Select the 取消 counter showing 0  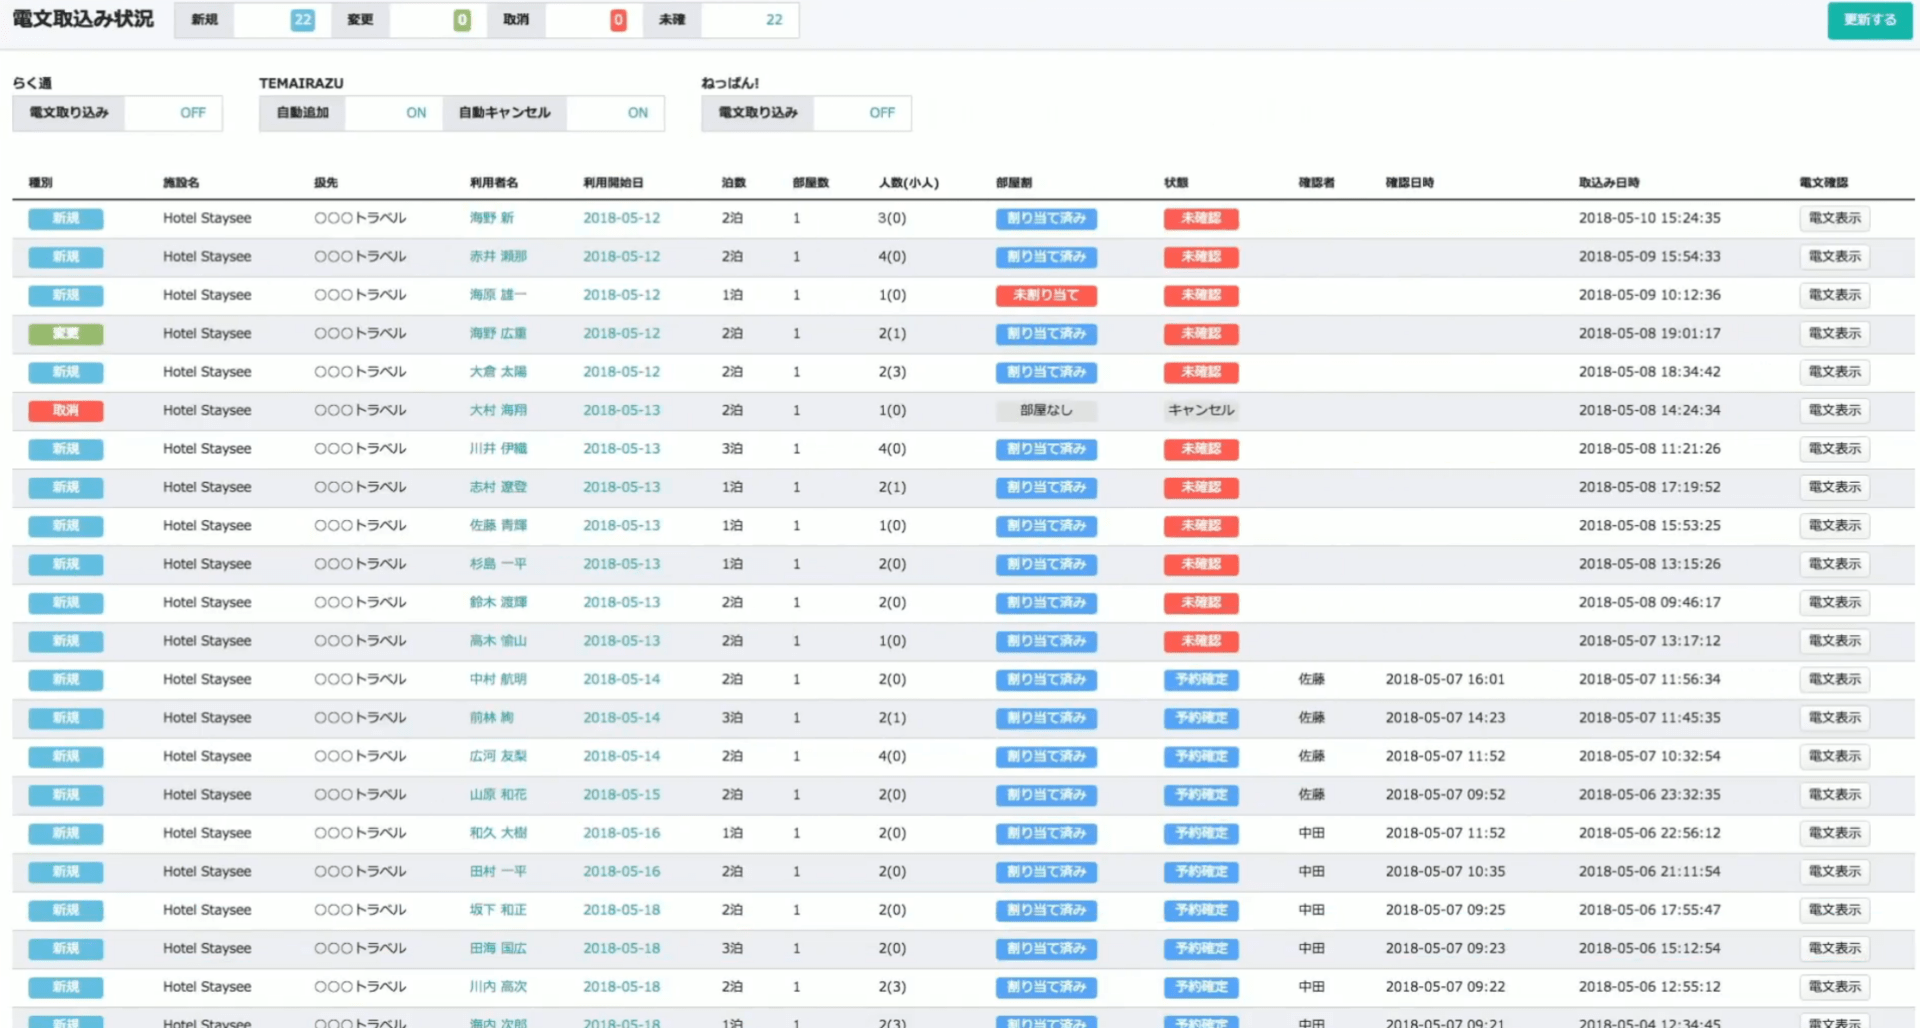pos(618,20)
